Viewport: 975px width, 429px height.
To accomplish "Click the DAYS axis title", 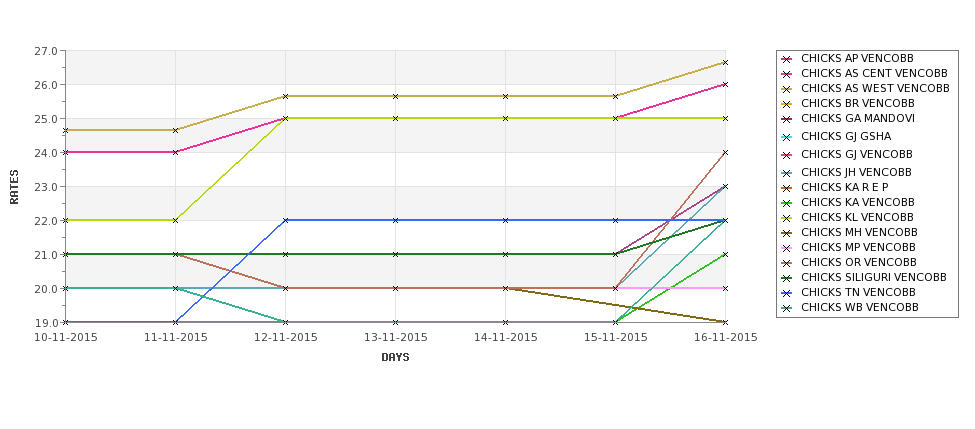I will [x=395, y=358].
